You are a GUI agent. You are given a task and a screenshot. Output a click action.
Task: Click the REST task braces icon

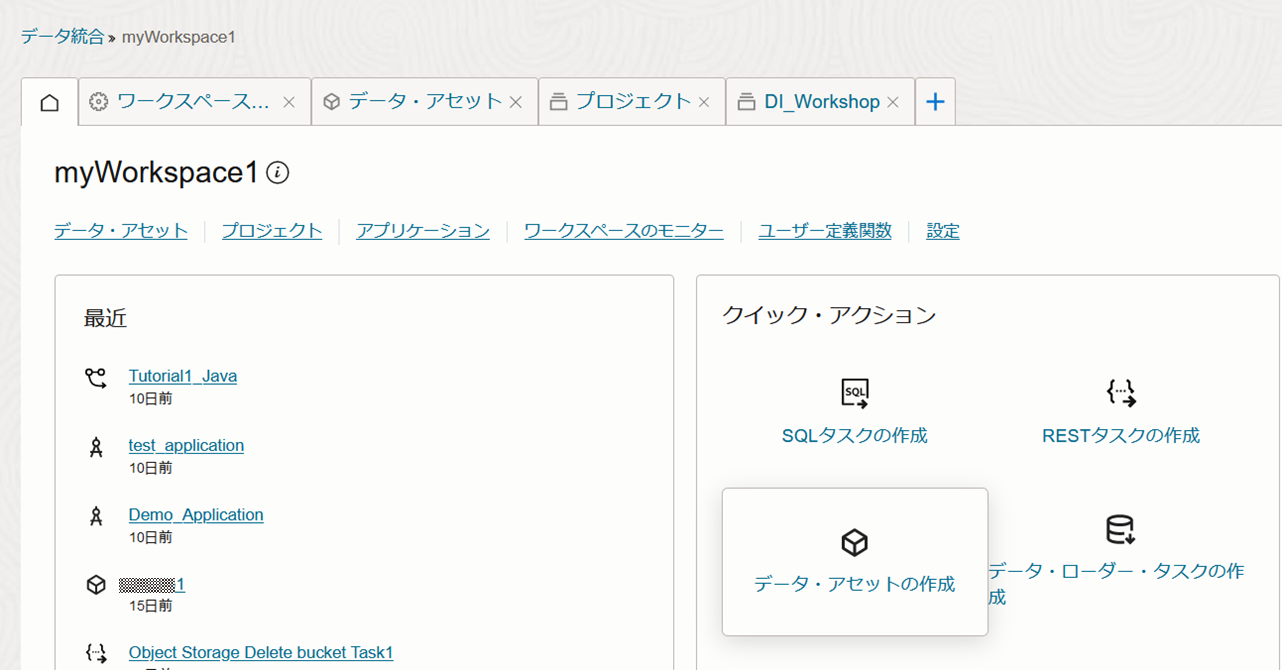point(1121,392)
